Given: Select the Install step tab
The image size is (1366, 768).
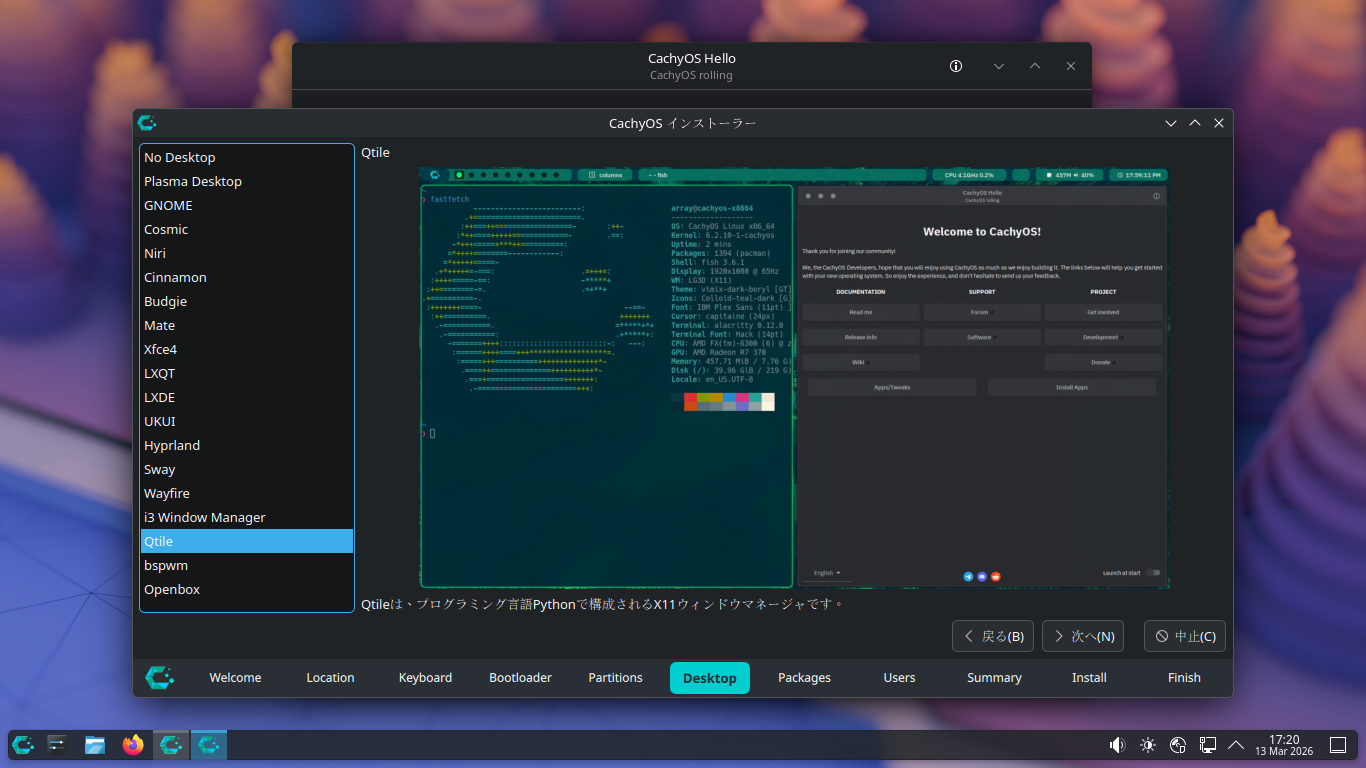Looking at the screenshot, I should pyautogui.click(x=1089, y=678).
